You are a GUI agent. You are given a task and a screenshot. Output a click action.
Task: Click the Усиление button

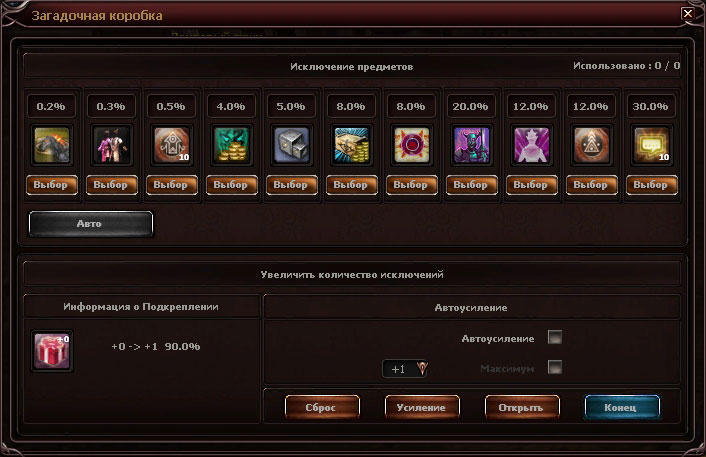[422, 407]
